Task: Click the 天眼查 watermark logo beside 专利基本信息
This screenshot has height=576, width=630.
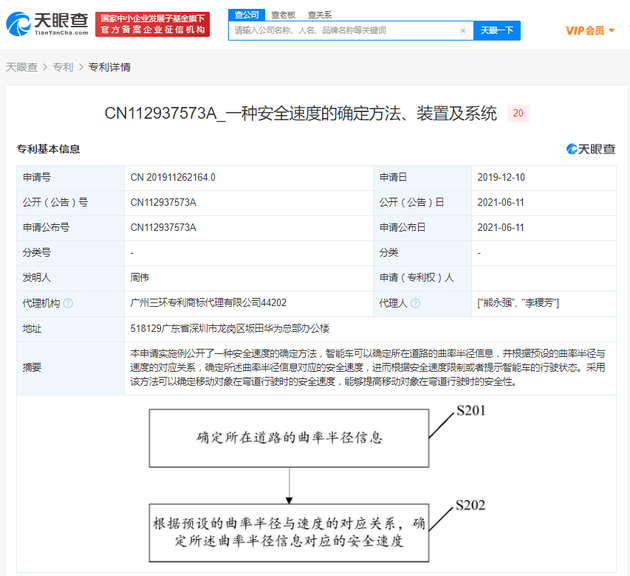Action: (x=590, y=149)
